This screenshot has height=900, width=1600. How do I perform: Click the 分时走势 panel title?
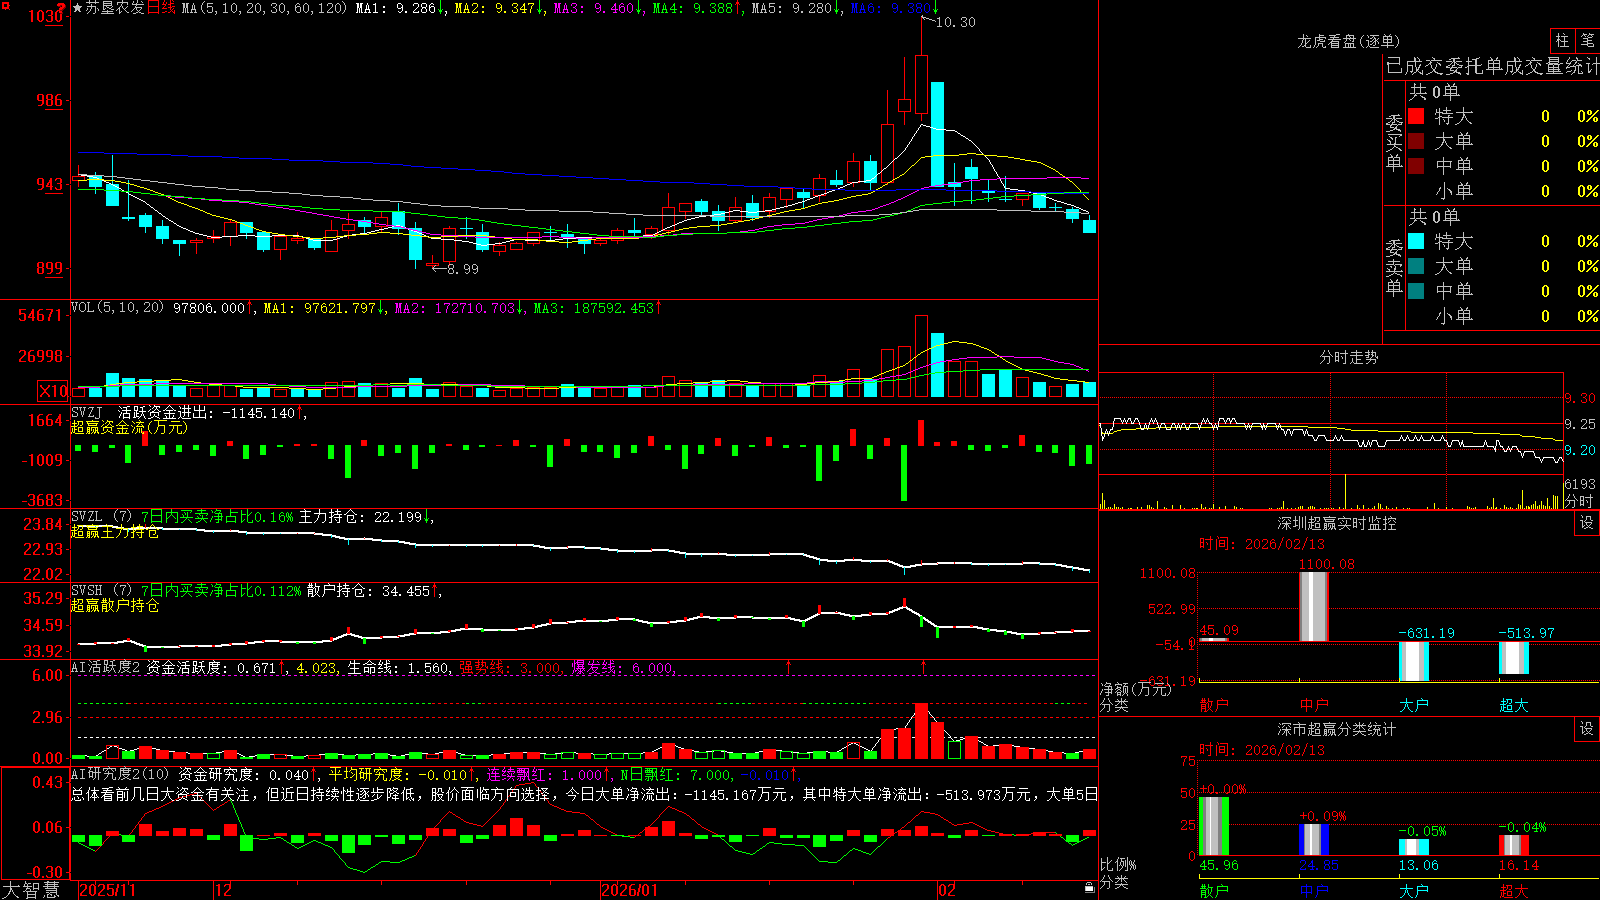click(x=1348, y=357)
